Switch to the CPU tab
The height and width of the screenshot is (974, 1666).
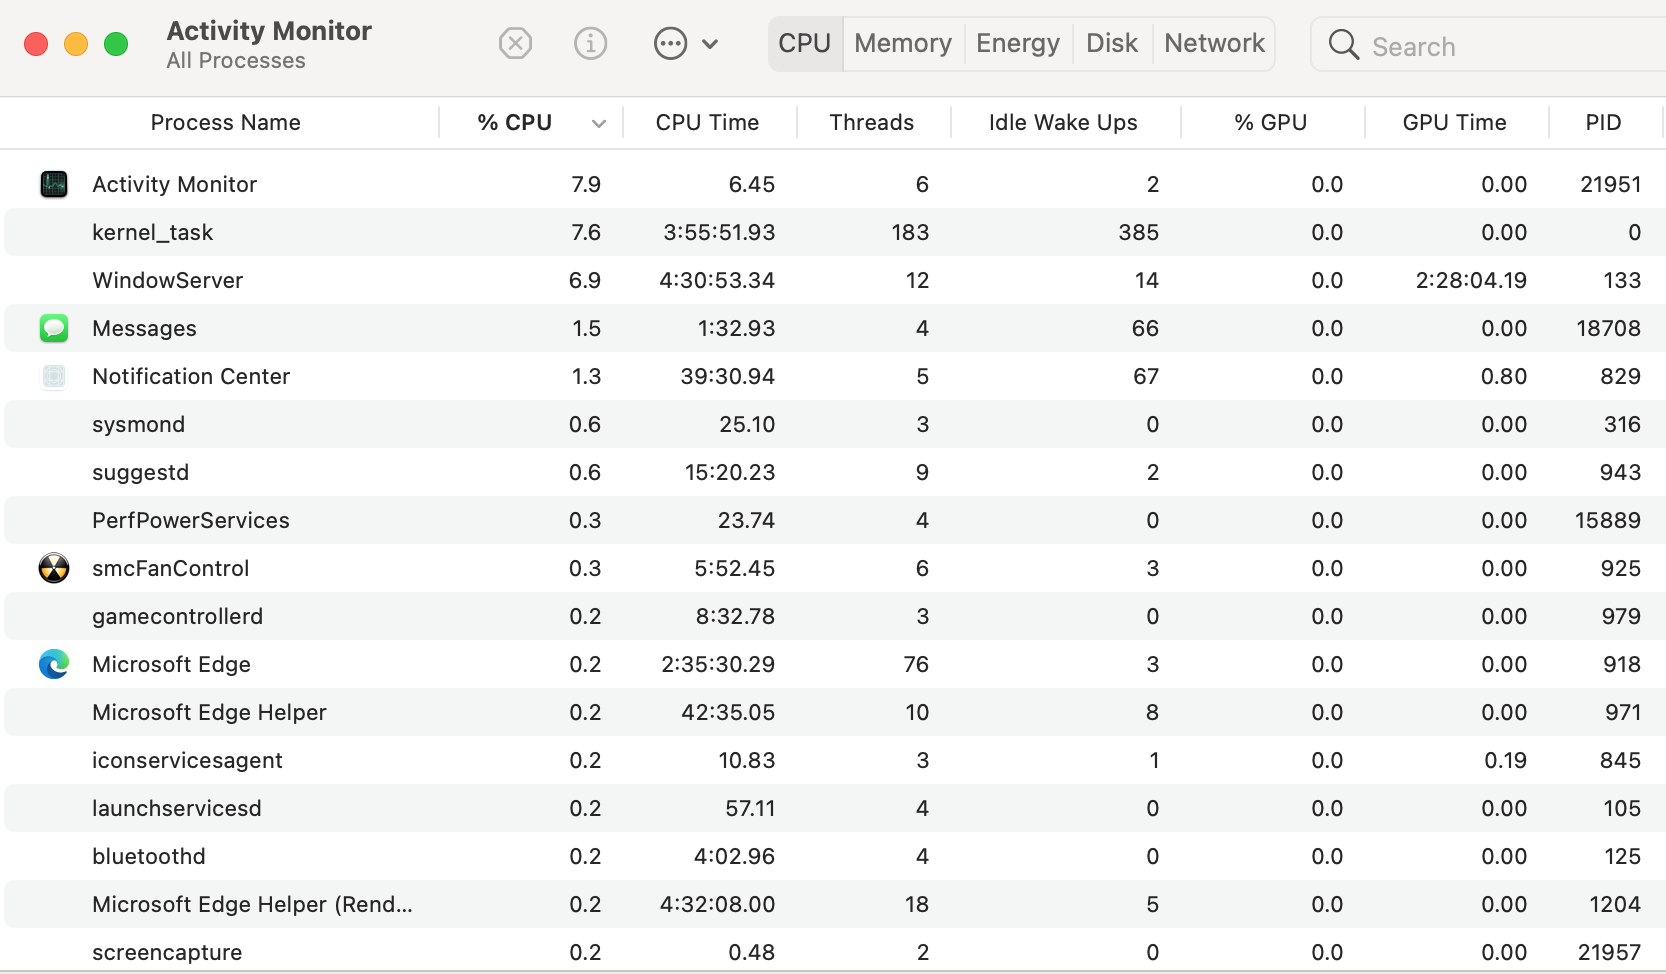point(805,44)
